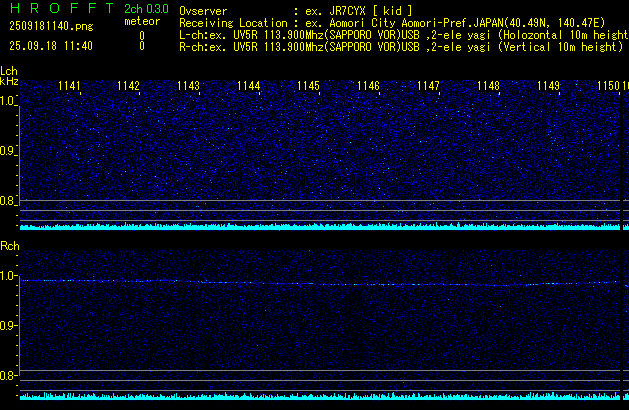
Task: Click the 1145 time tick label
Action: pos(308,86)
